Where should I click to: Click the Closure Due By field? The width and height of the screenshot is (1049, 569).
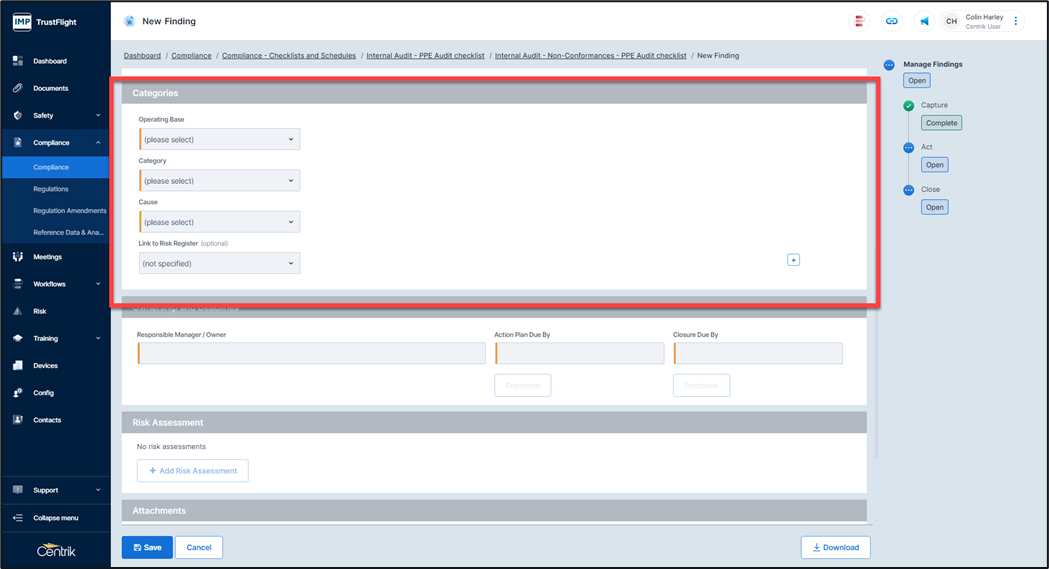click(x=758, y=353)
